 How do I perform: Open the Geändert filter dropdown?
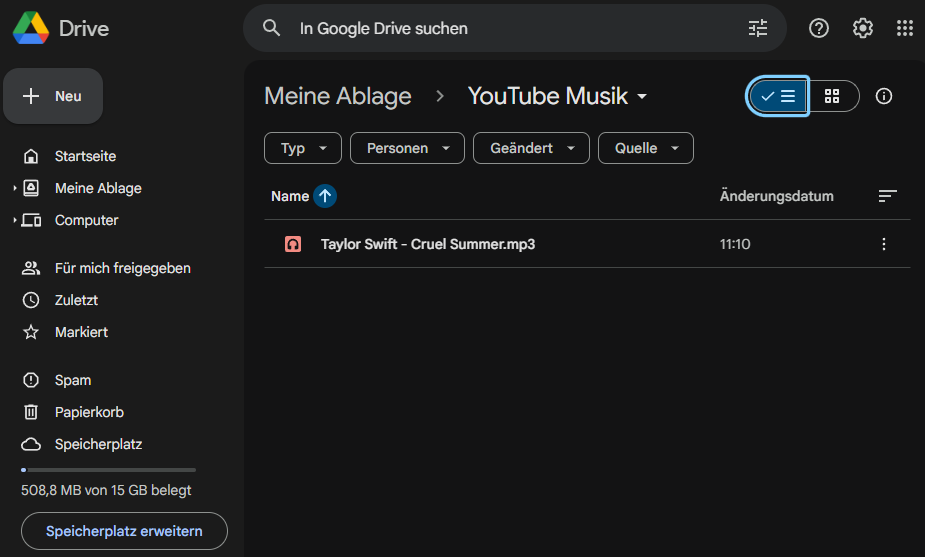click(x=531, y=148)
